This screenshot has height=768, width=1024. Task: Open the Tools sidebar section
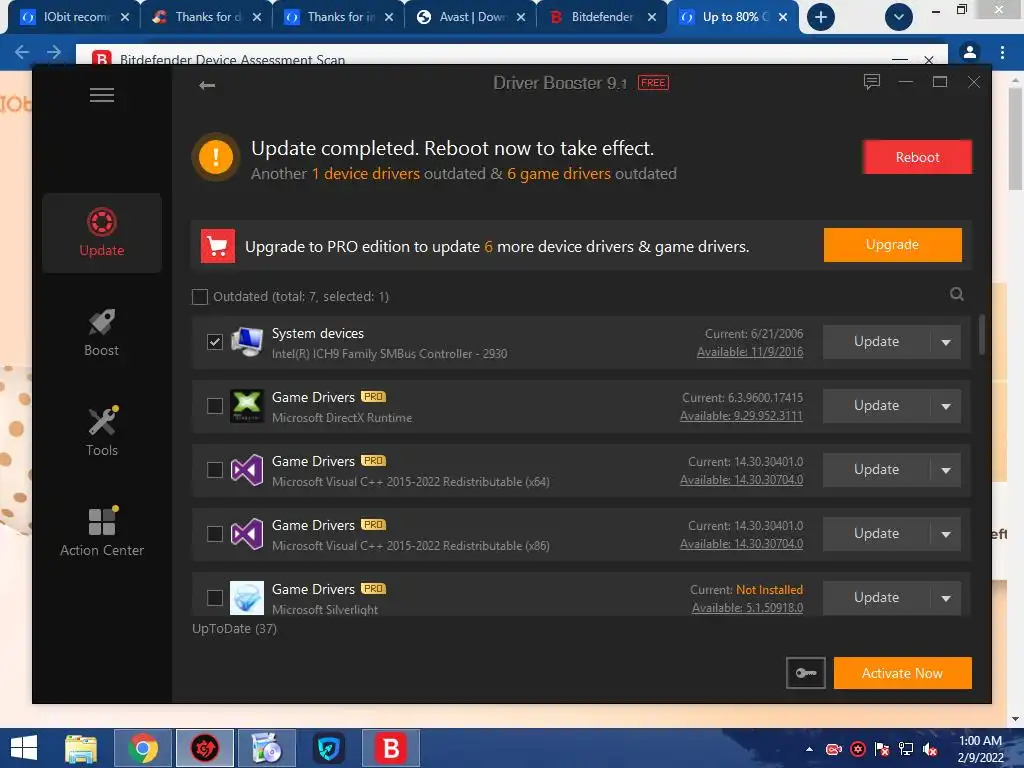pyautogui.click(x=102, y=432)
